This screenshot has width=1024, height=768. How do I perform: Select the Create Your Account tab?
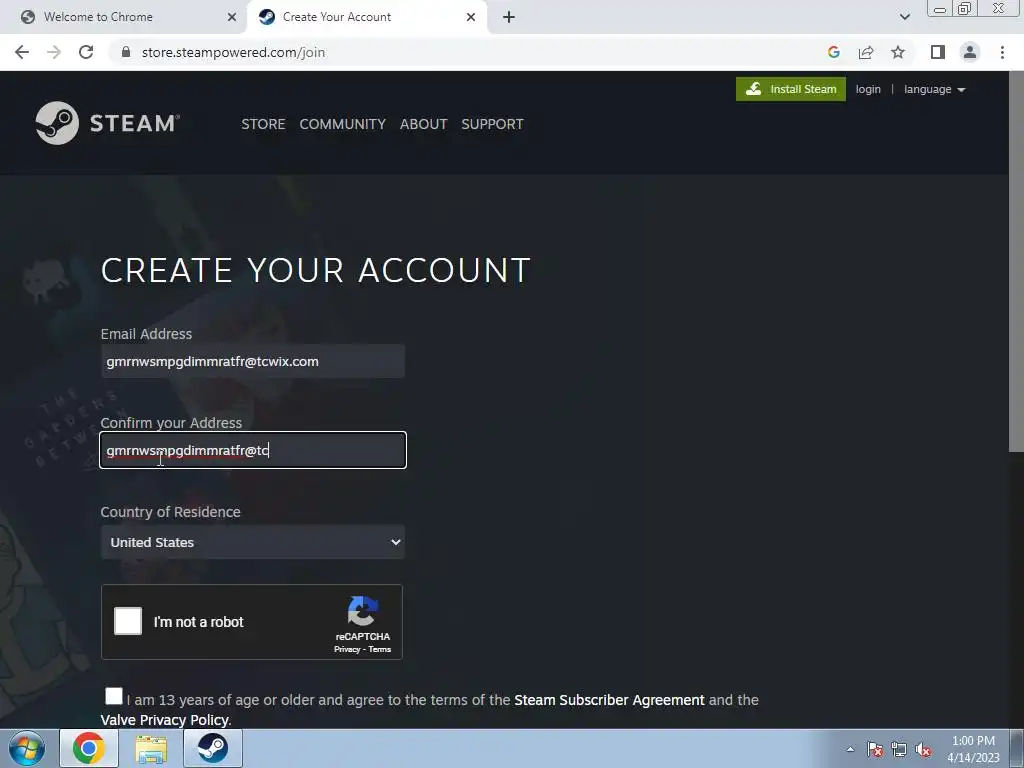366,17
